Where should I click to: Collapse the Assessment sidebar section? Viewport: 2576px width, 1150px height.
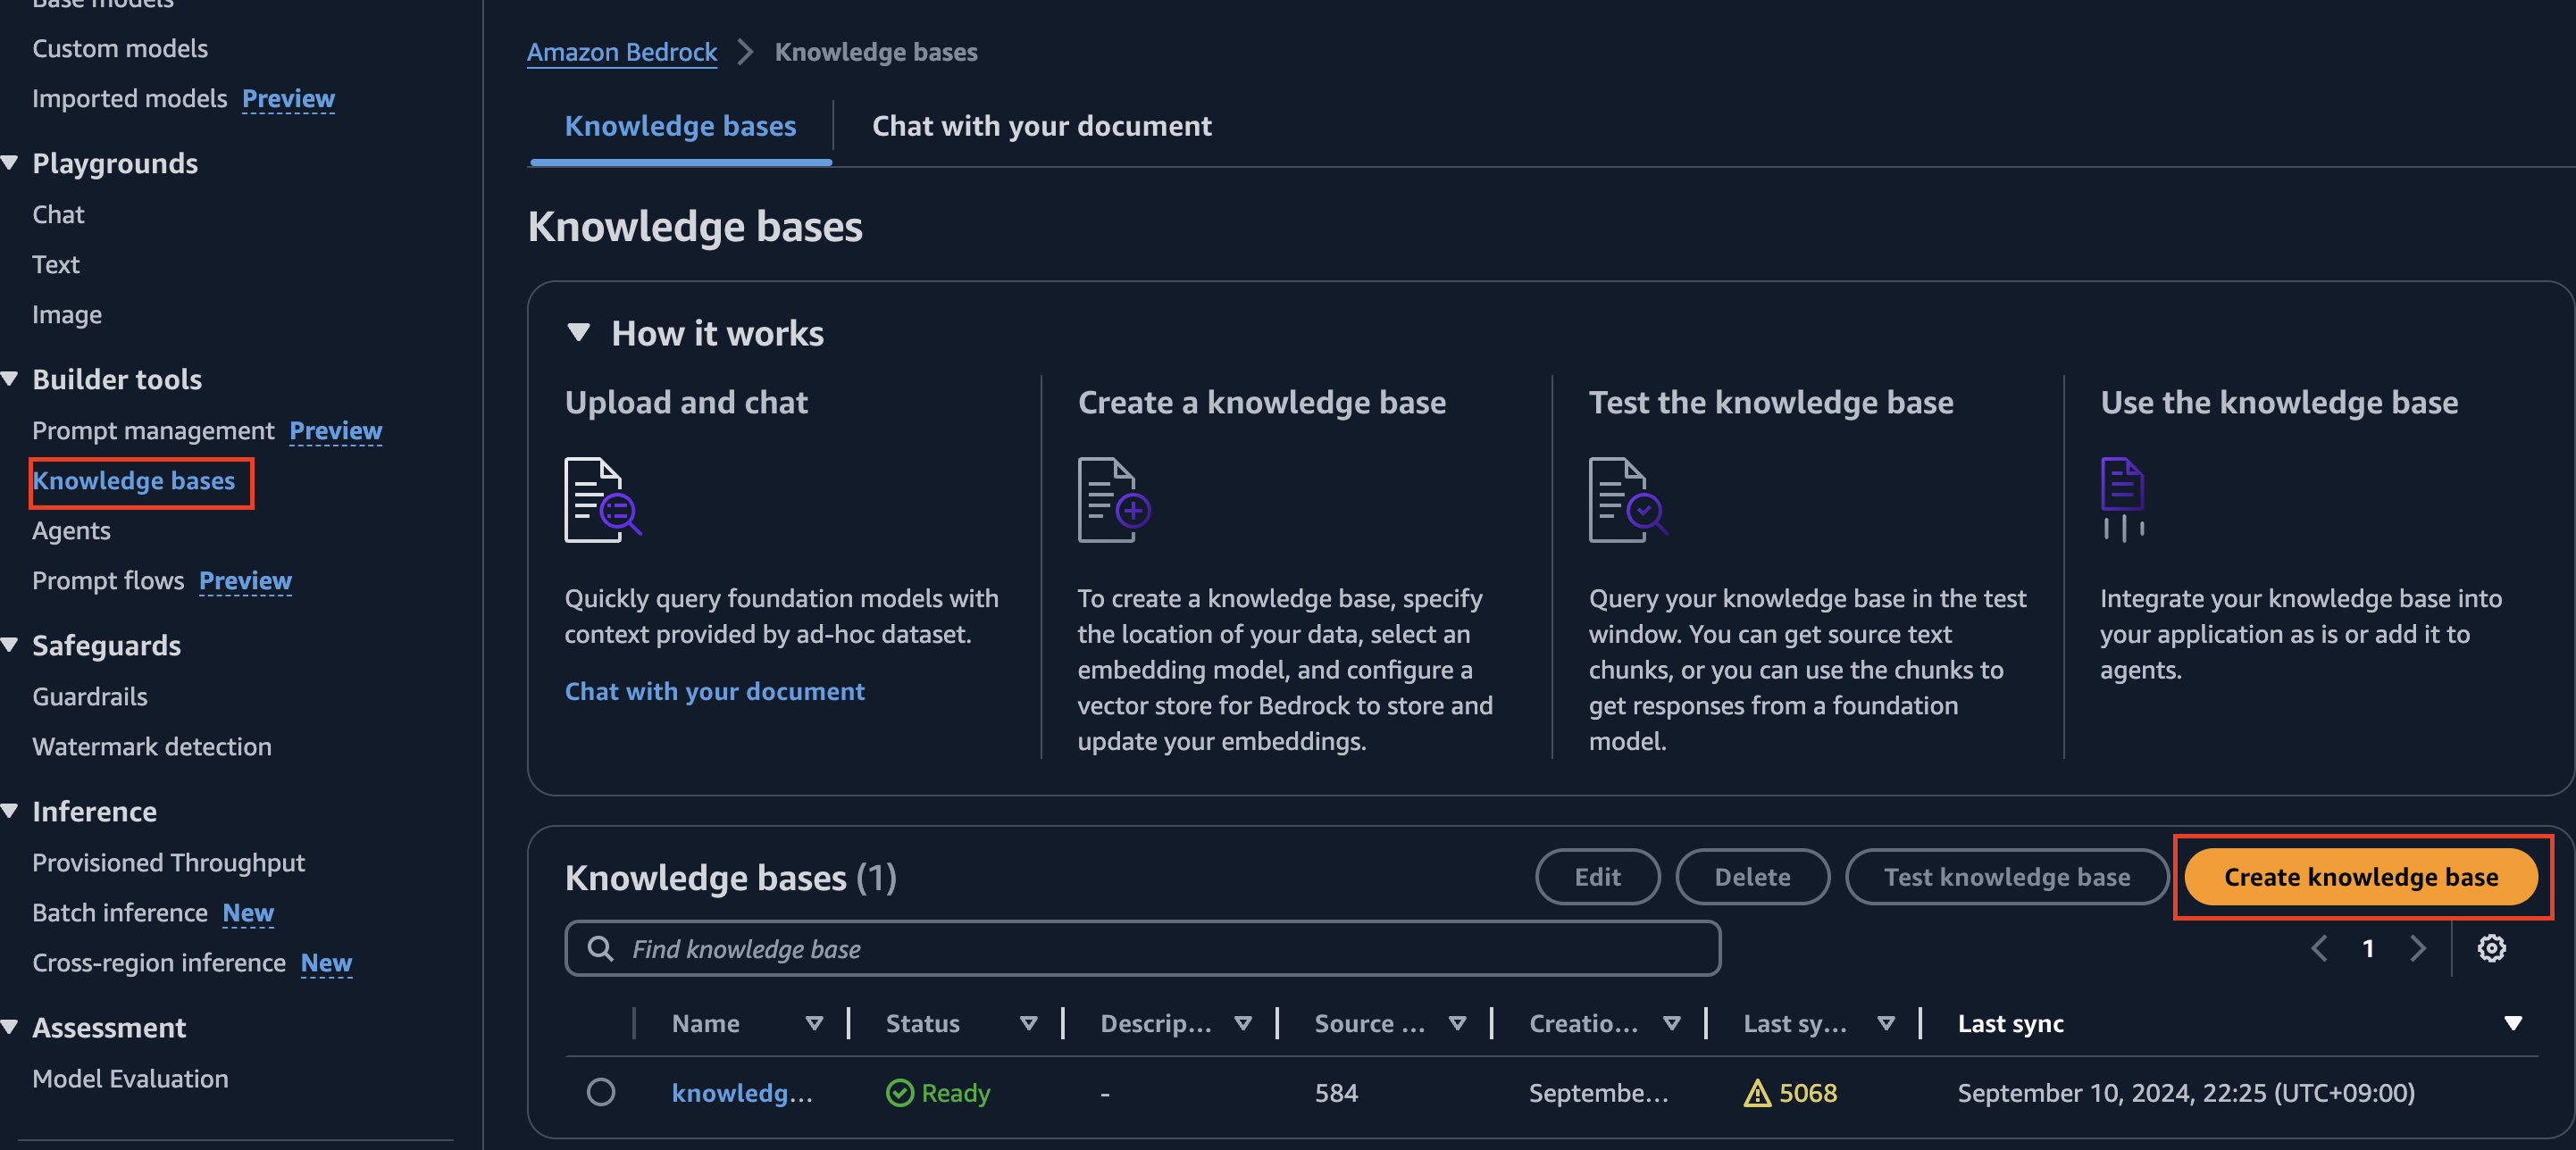[x=10, y=1026]
